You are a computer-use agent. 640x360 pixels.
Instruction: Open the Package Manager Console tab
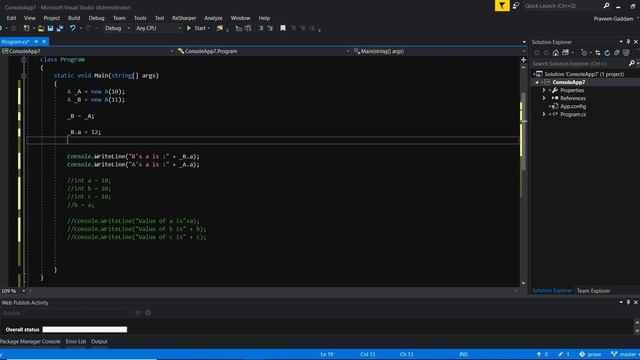click(x=31, y=342)
